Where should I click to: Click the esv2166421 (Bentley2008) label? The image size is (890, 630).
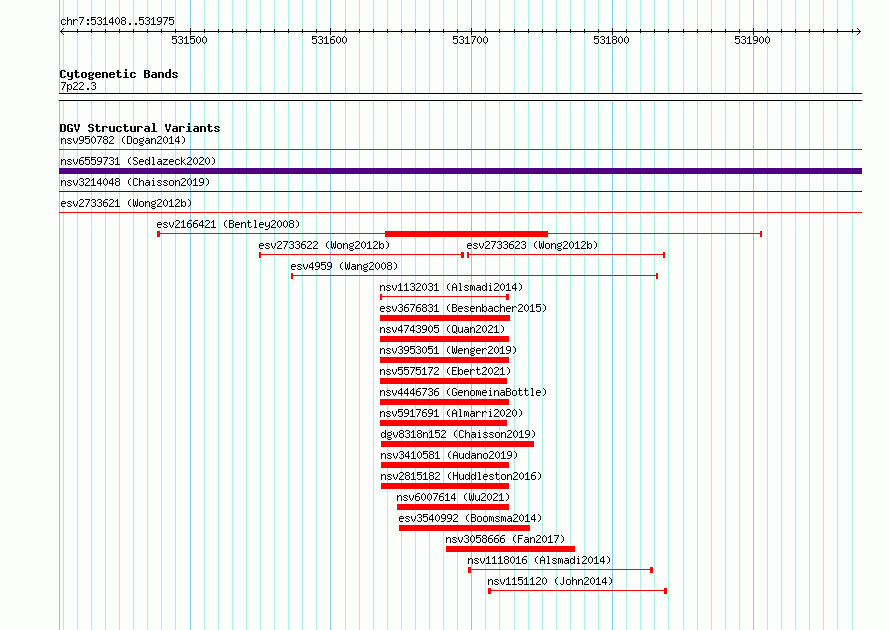click(x=228, y=224)
